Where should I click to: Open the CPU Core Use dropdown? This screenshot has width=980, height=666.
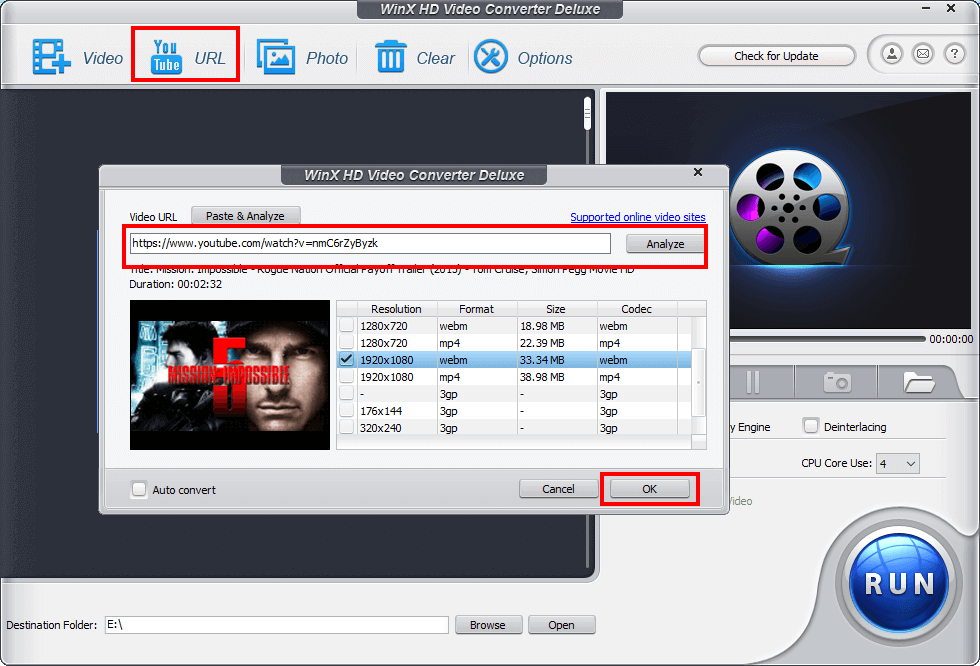coord(898,464)
